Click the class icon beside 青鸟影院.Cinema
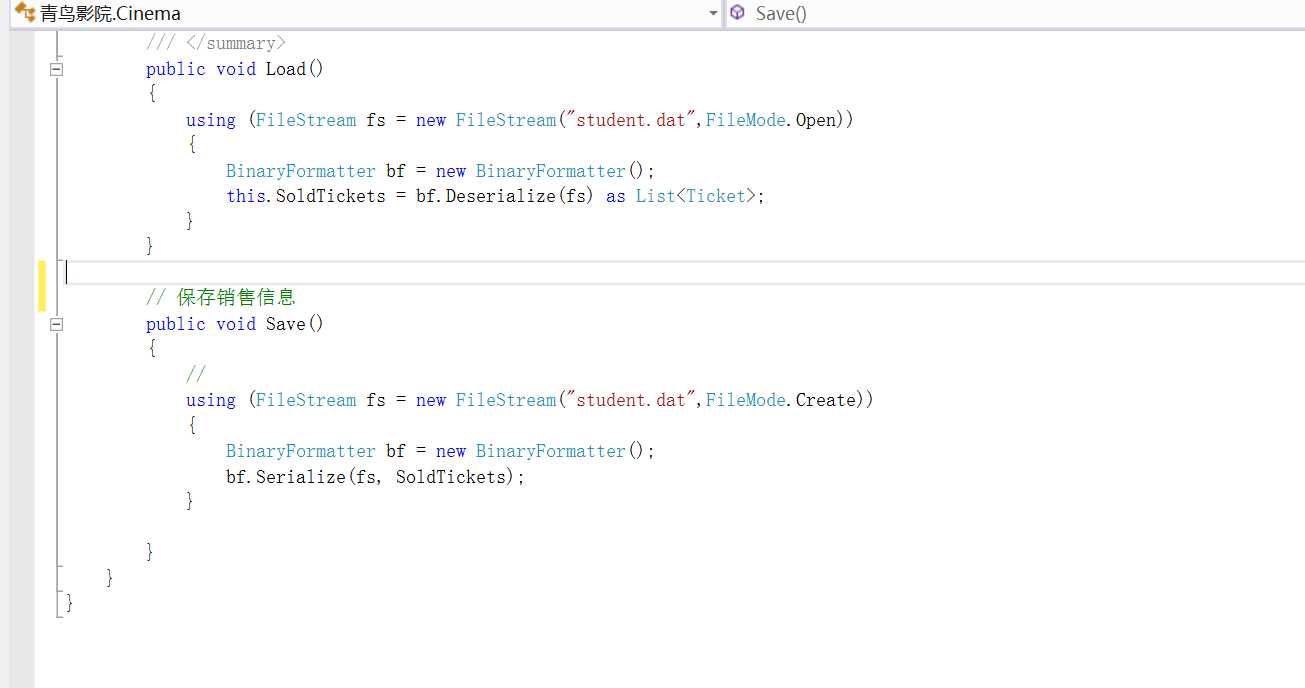Screen dimensions: 1305x688 [24, 13]
